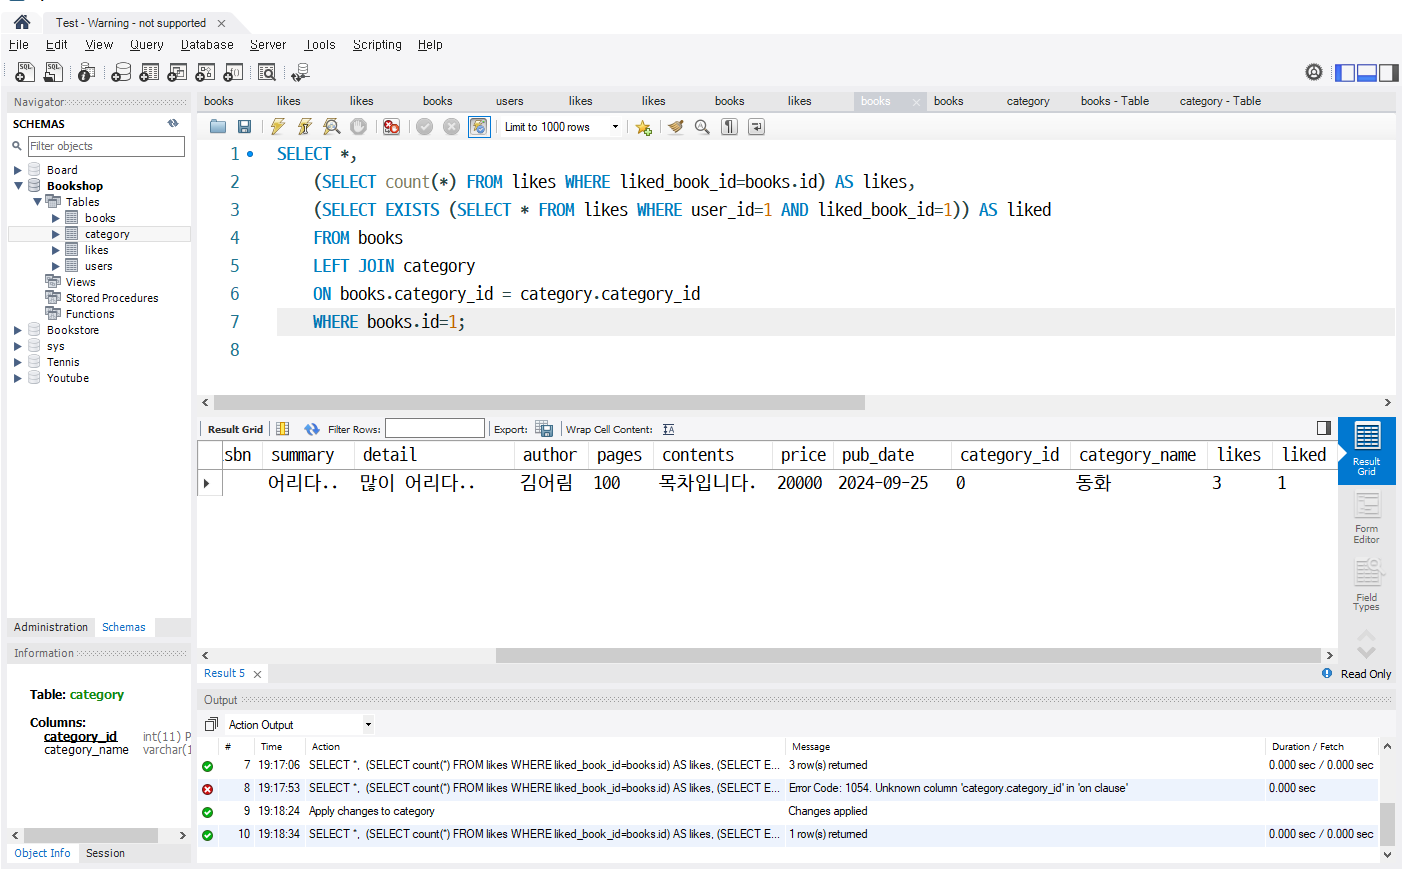
Task: Toggle wrap cell content
Action: pyautogui.click(x=669, y=429)
